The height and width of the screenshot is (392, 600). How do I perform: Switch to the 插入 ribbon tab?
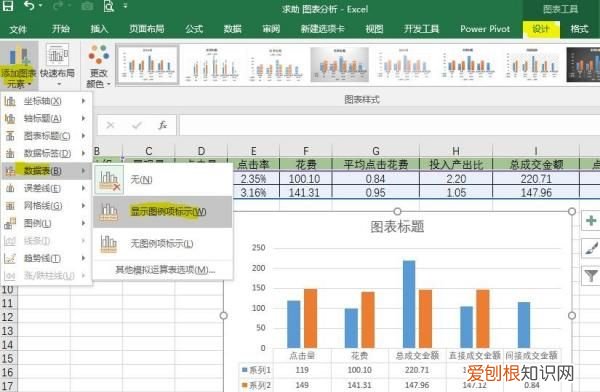(99, 29)
